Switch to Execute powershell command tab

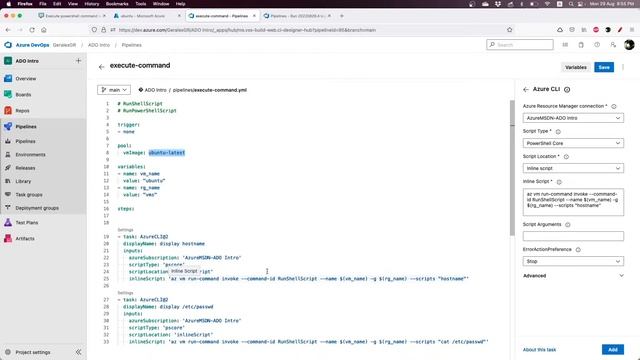click(71, 16)
